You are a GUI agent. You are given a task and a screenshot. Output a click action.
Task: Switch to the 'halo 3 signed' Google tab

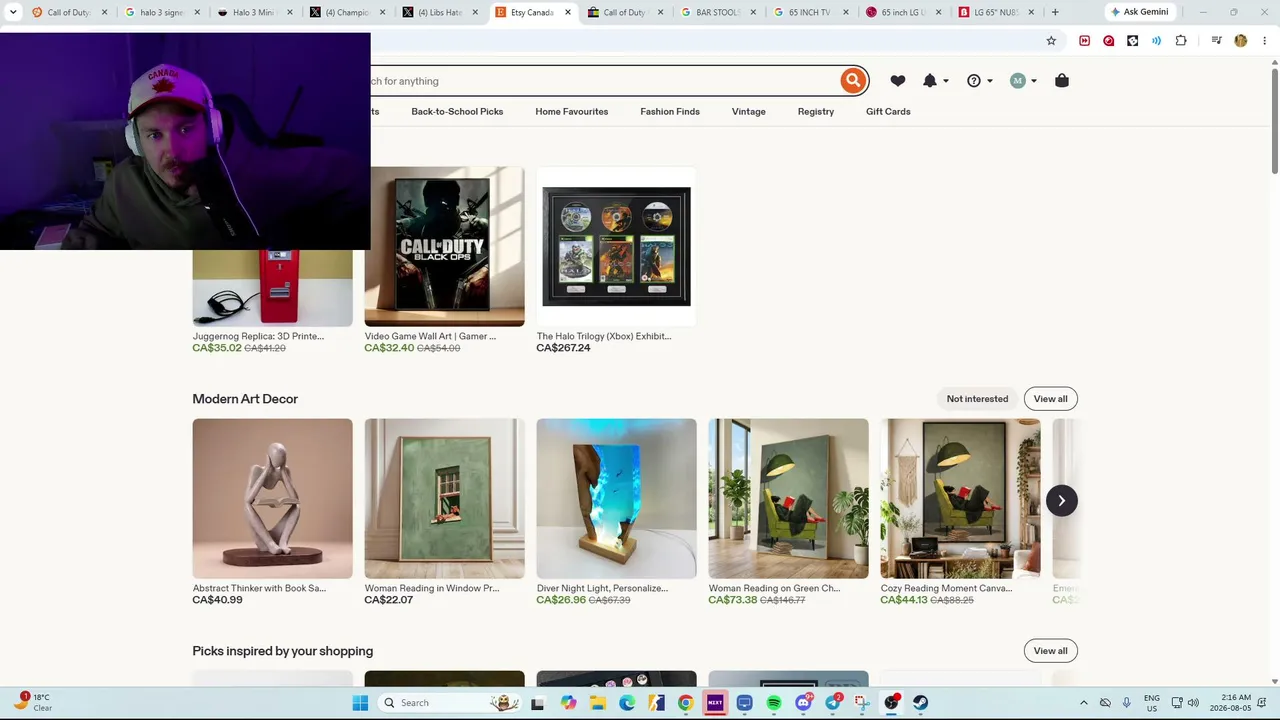162,12
